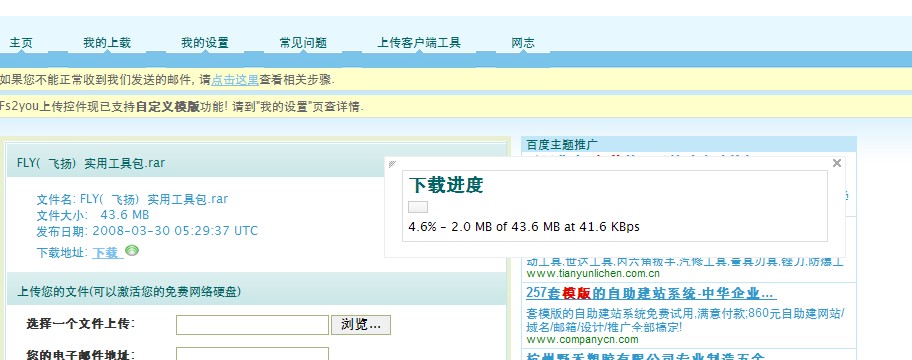
Task: Visit www.companycn.com ad URL
Action: click(x=582, y=340)
